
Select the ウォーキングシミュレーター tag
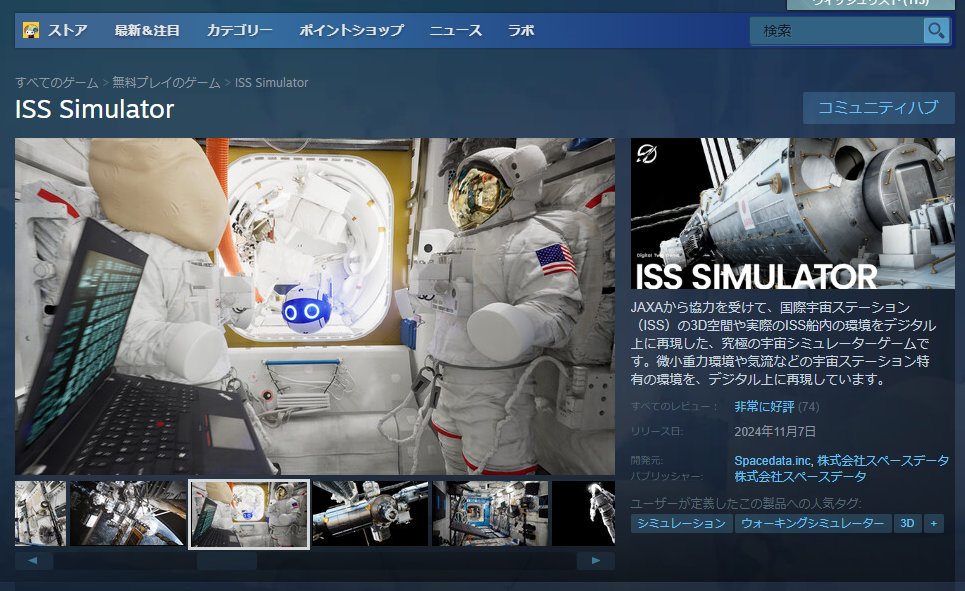pyautogui.click(x=813, y=523)
